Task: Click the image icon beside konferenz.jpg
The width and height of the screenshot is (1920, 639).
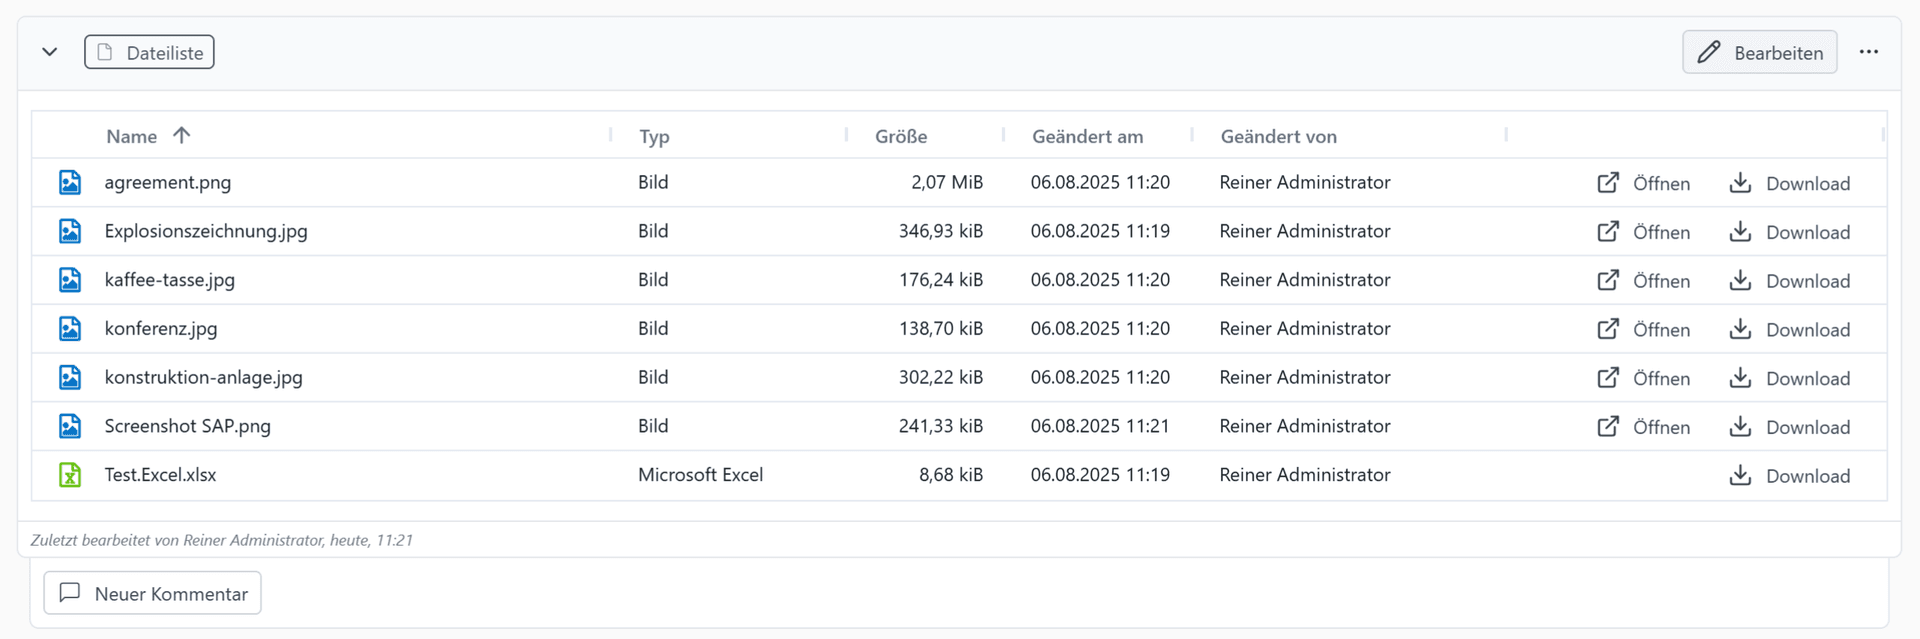Action: click(x=70, y=328)
